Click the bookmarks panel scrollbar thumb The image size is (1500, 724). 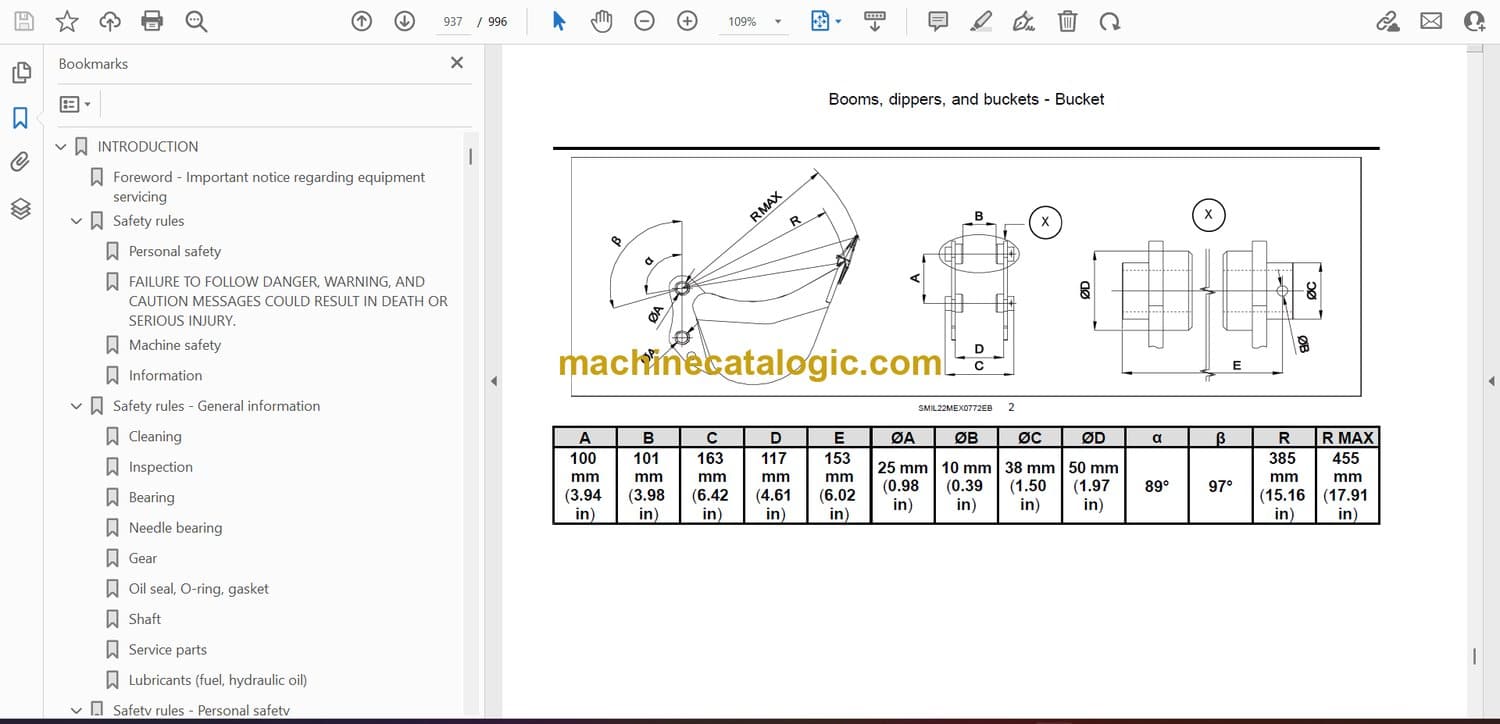(x=470, y=156)
